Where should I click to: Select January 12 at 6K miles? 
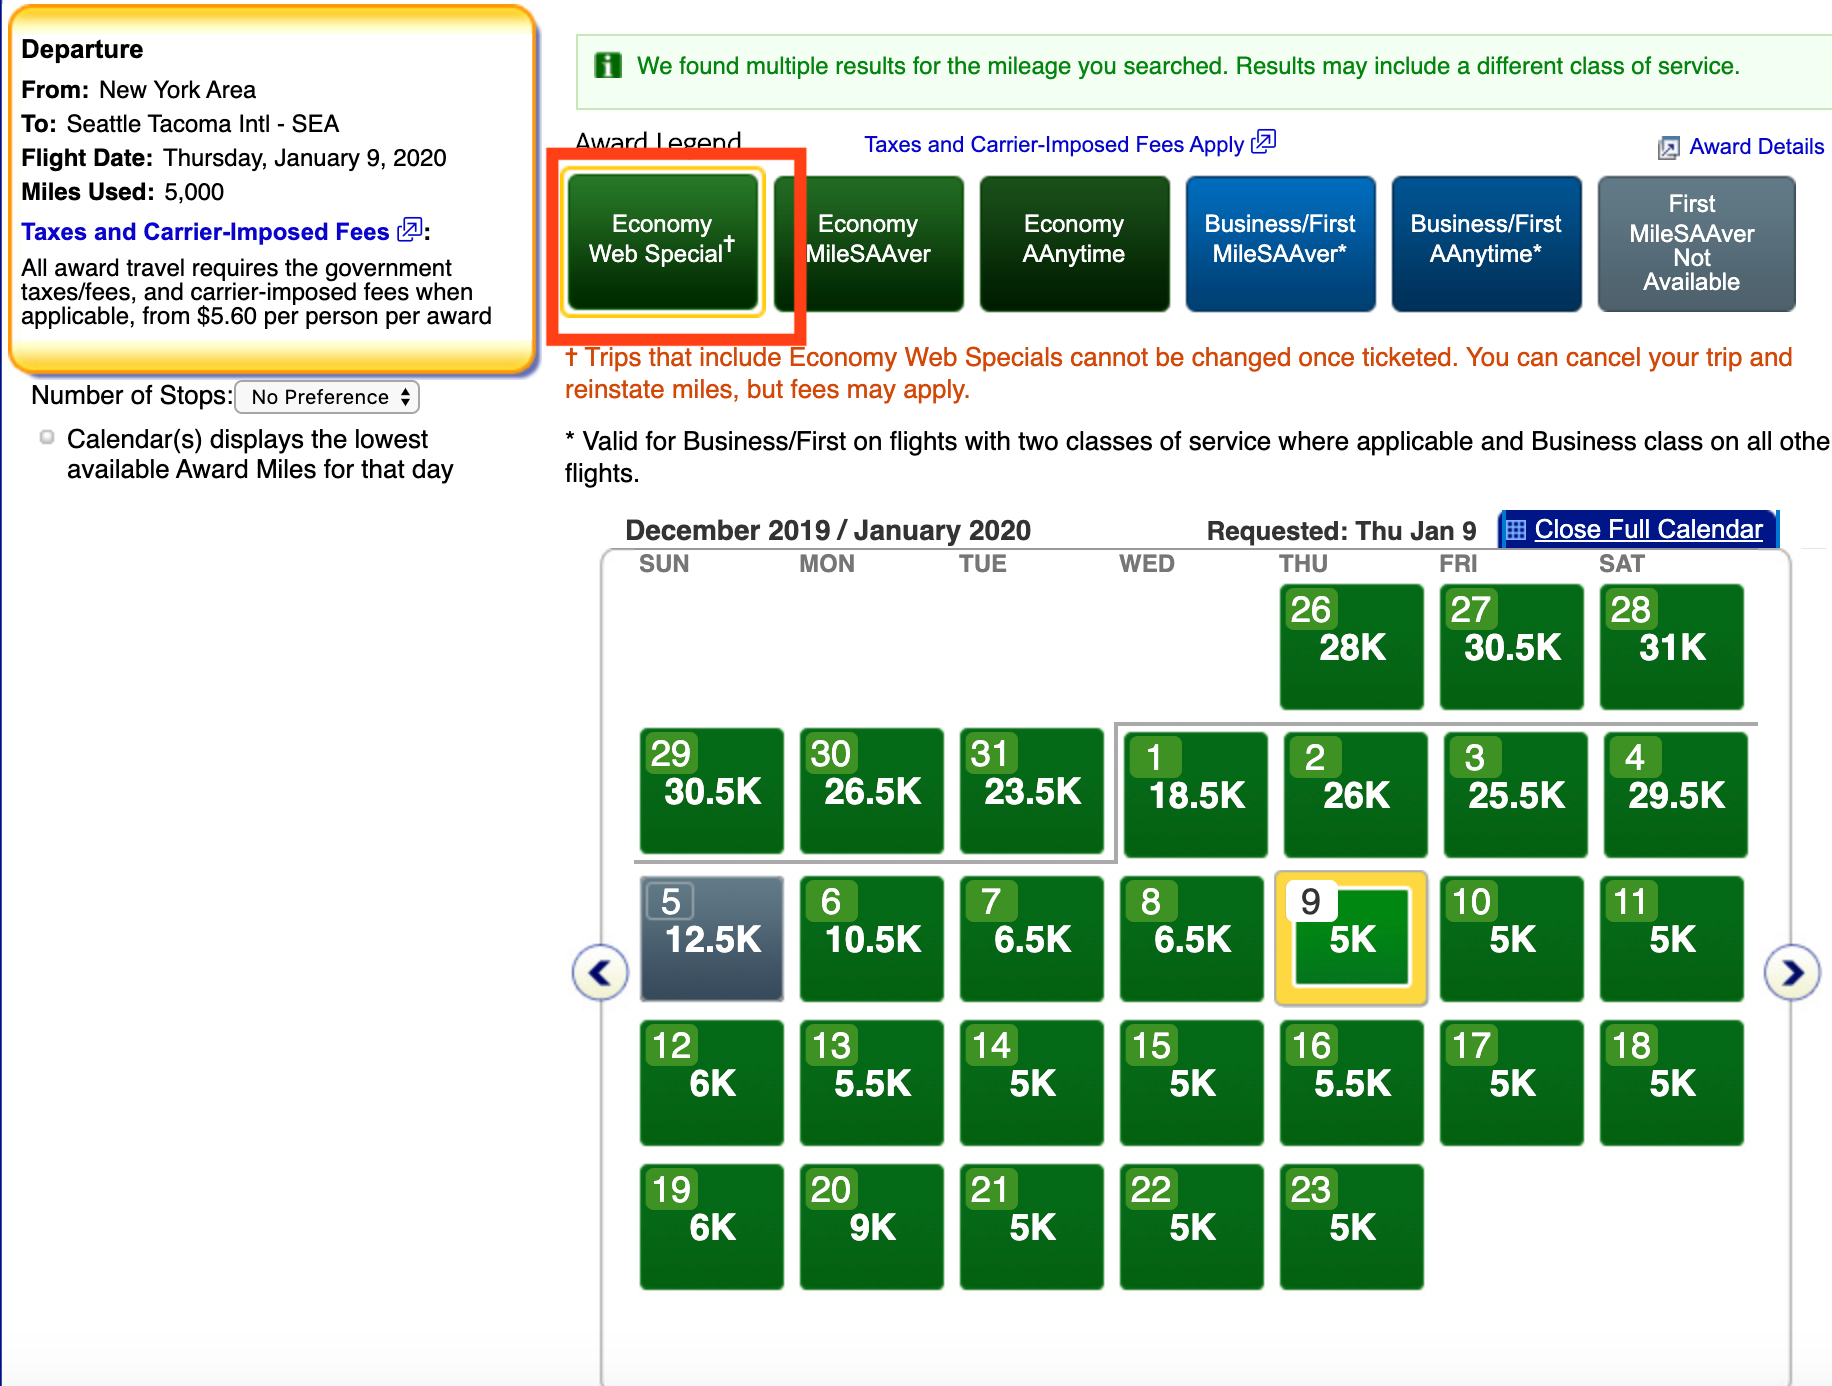[x=711, y=1083]
